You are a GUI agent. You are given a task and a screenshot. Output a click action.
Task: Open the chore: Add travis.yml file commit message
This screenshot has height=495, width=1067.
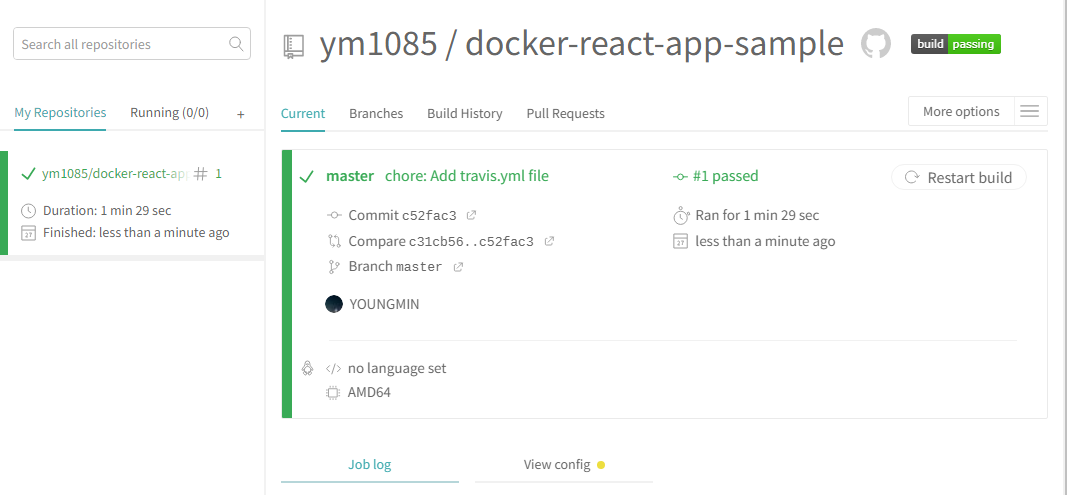point(467,176)
